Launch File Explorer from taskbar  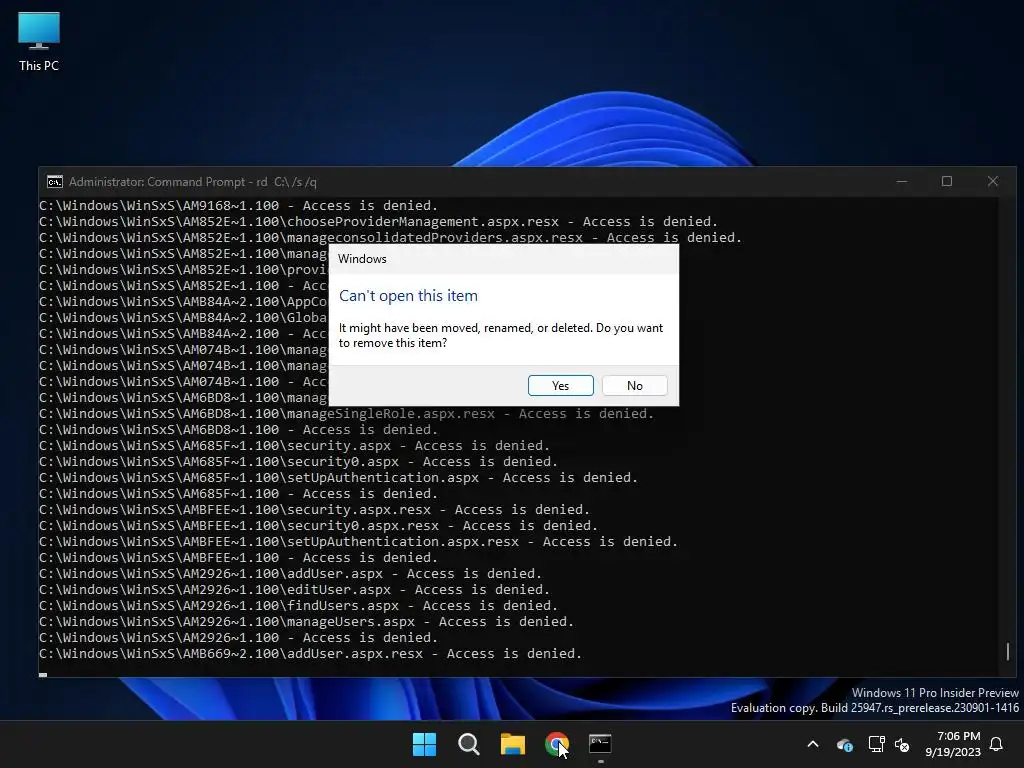coord(513,744)
